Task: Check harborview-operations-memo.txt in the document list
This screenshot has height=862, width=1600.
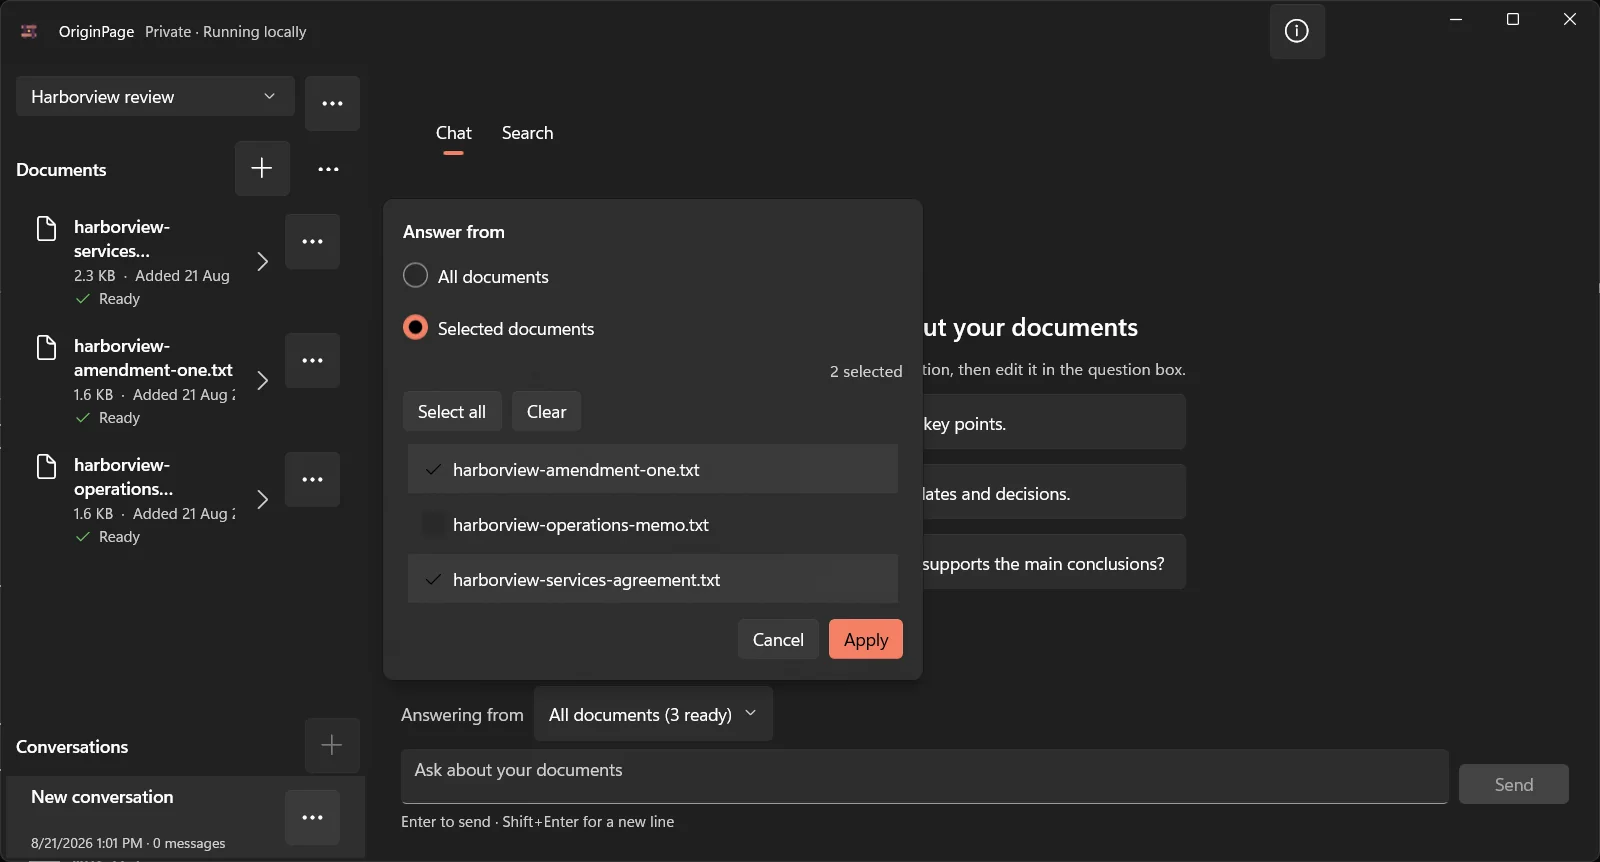Action: click(x=652, y=524)
